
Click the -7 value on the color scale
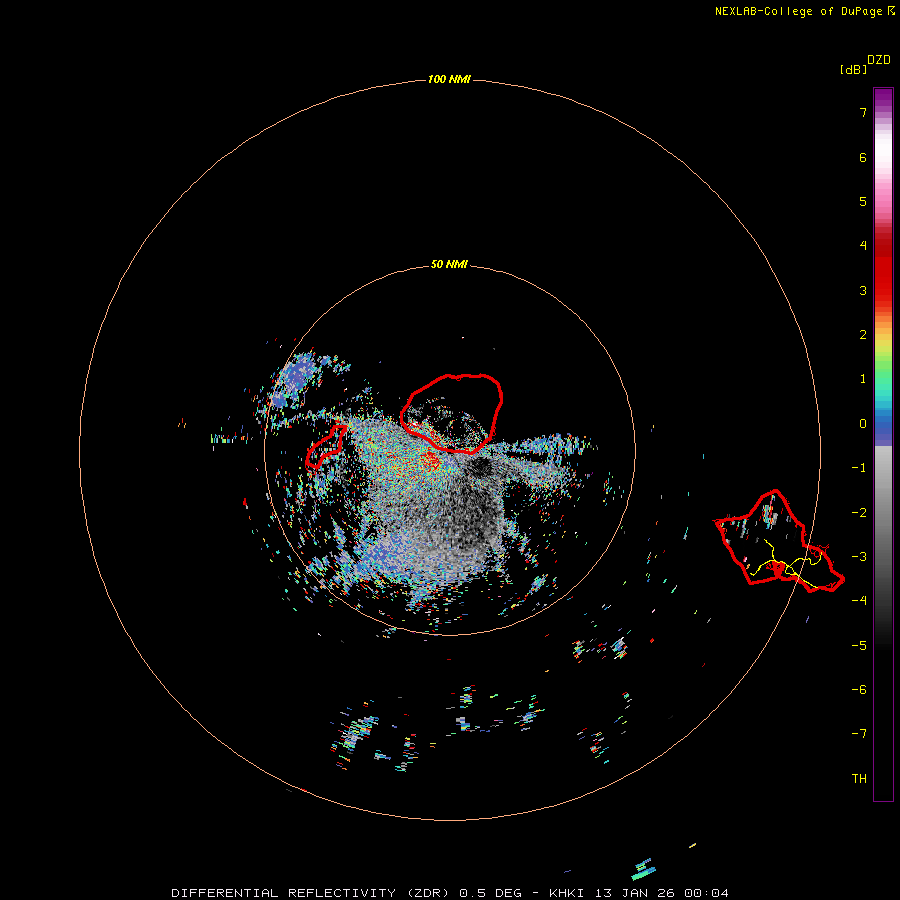tap(859, 734)
